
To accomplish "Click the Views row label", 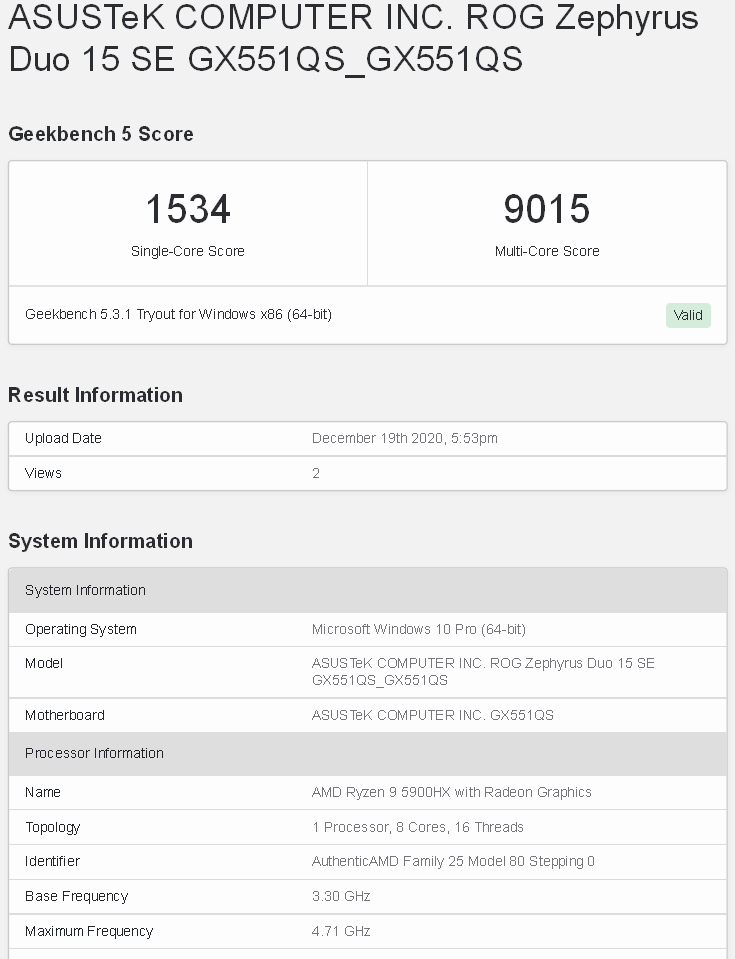I will 43,473.
